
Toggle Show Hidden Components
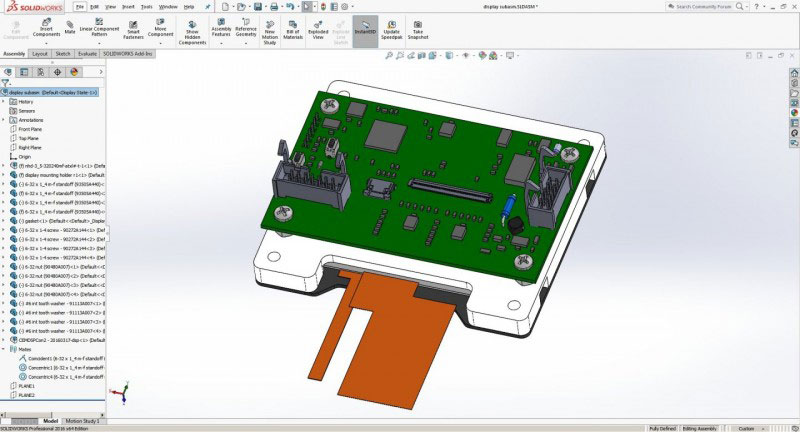(193, 29)
